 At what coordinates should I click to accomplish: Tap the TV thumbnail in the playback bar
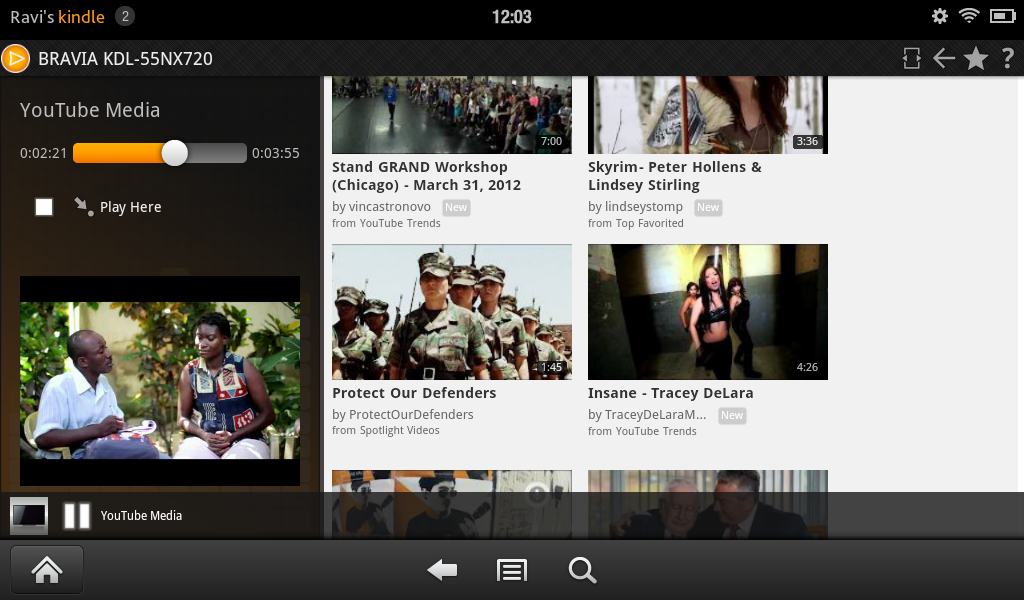(27, 515)
